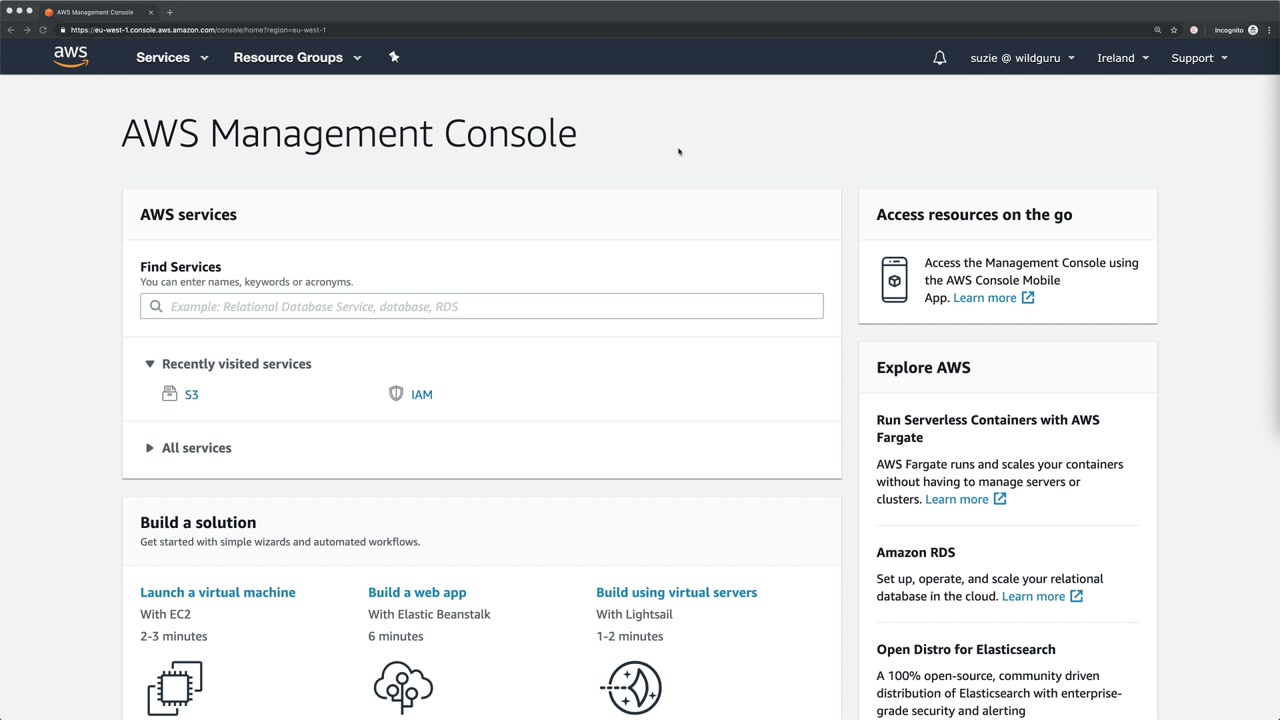Collapse the Recently visited services section
Image resolution: width=1280 pixels, height=720 pixels.
[150, 364]
